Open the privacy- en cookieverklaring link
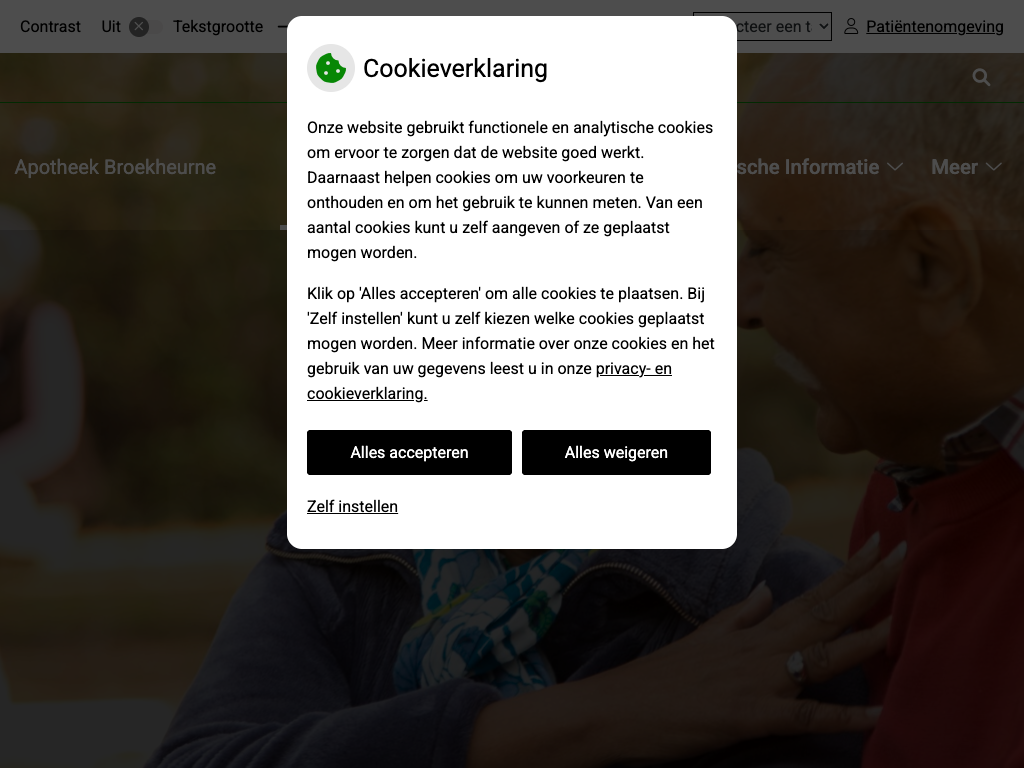Screen dimensions: 1024x768 tap(489, 381)
